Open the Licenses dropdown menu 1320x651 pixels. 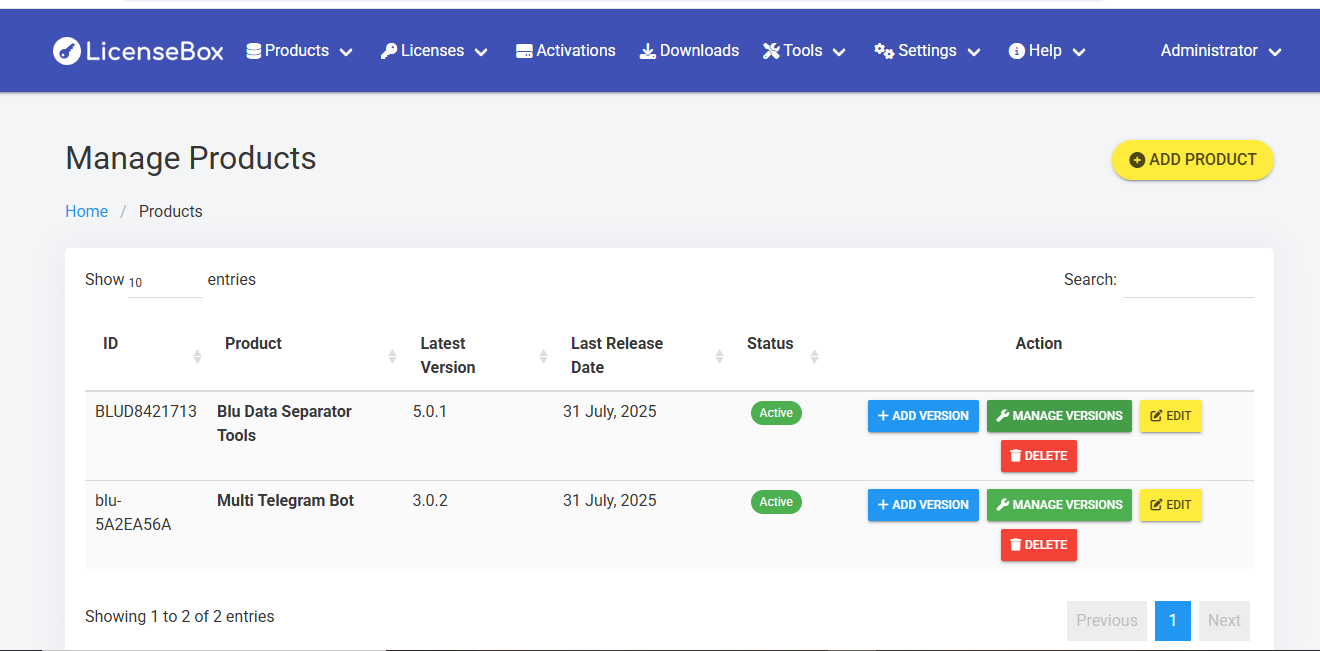(x=434, y=51)
